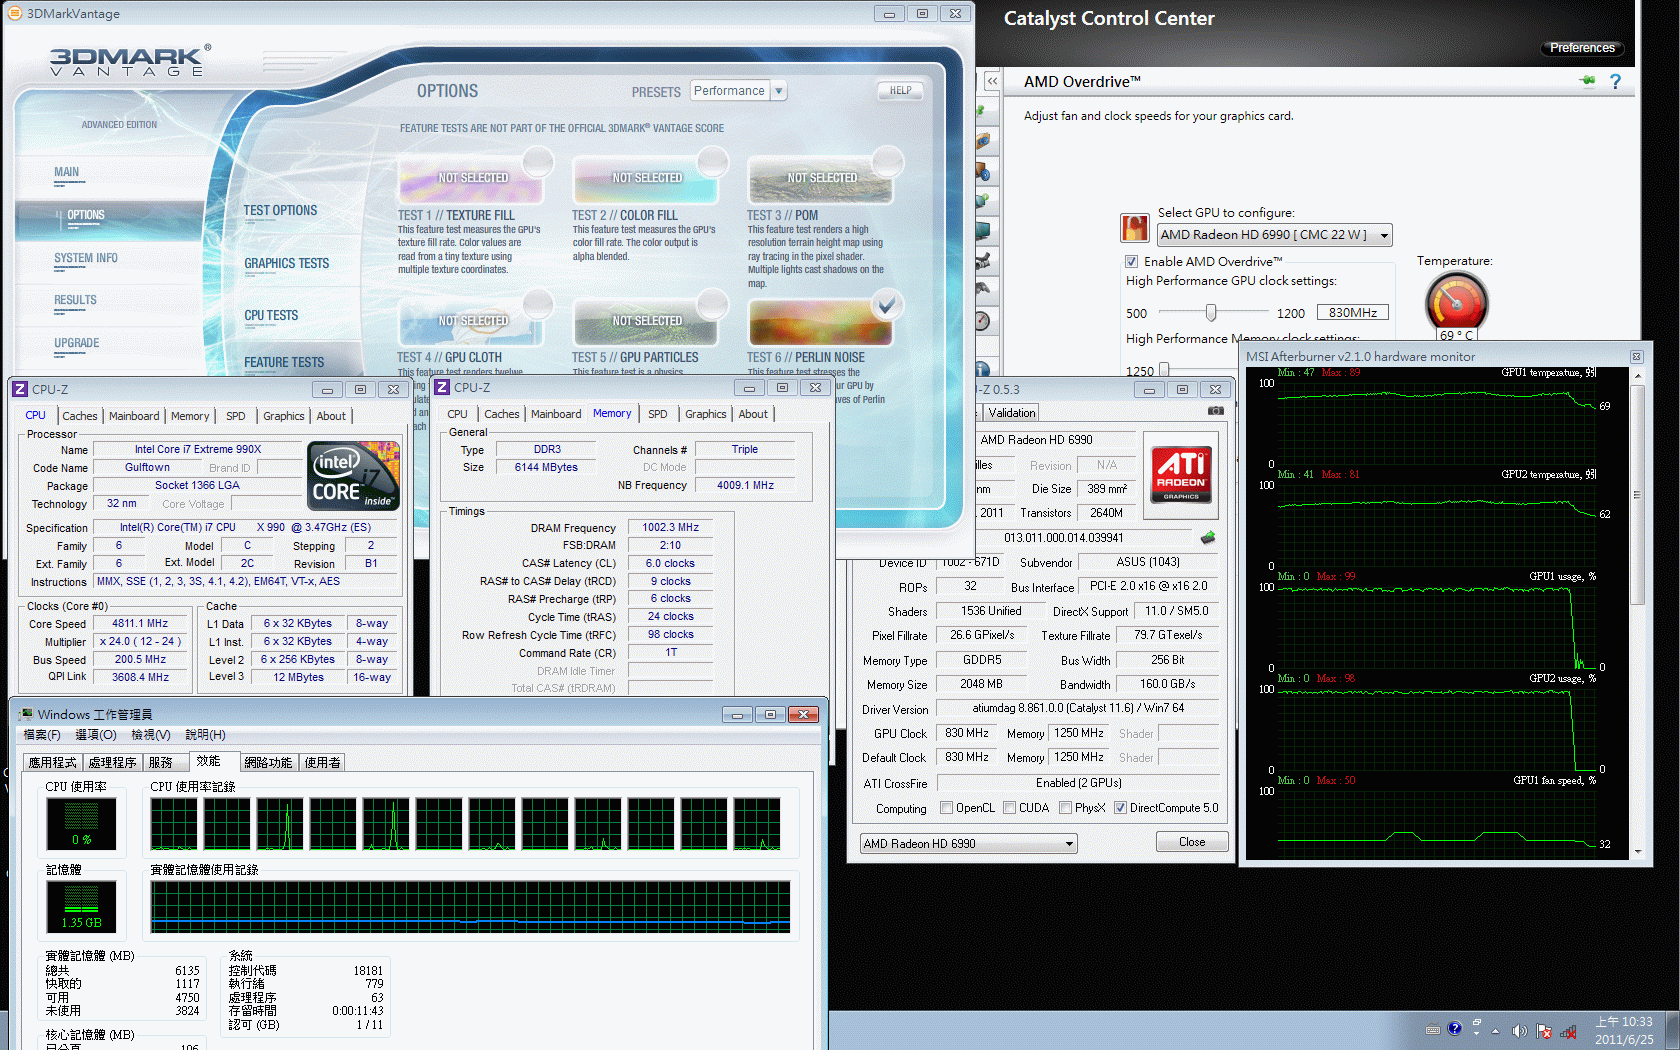Toggle Test 2 Color Fill selection
The image size is (1680, 1050).
pos(713,162)
